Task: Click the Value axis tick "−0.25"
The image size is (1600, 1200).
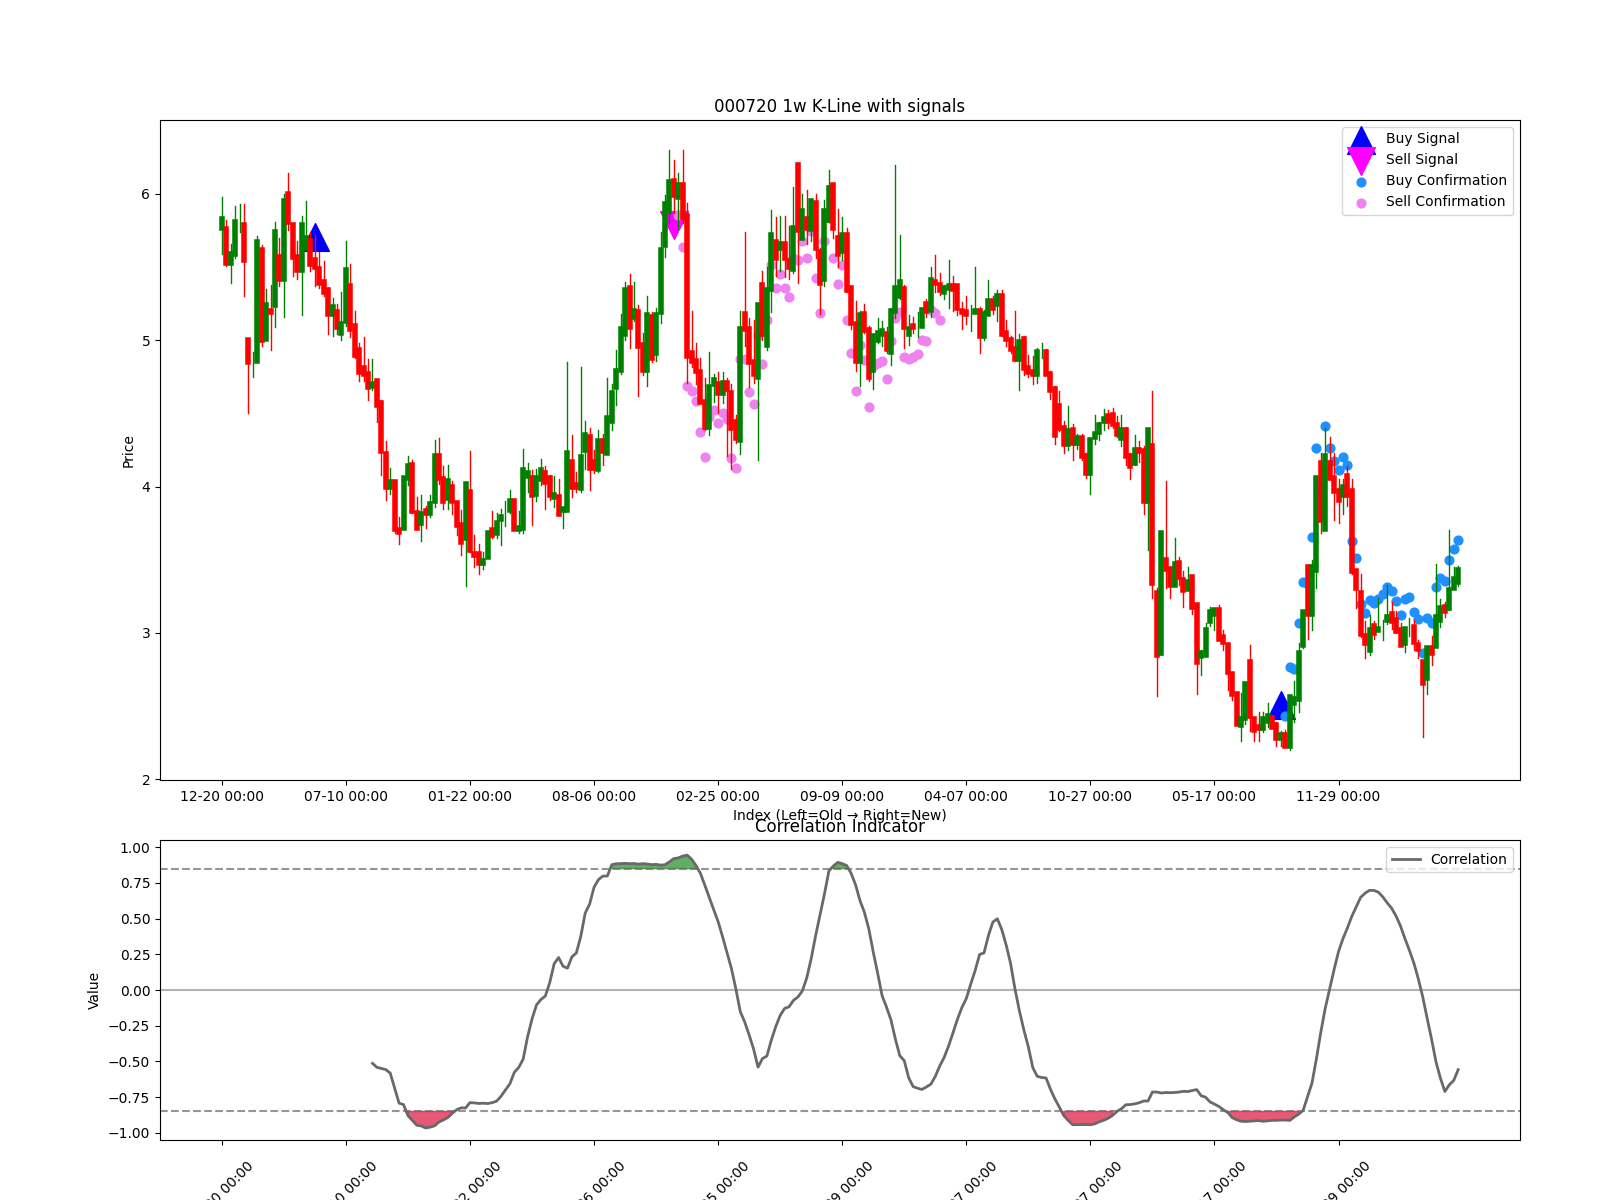Action: coord(129,1026)
